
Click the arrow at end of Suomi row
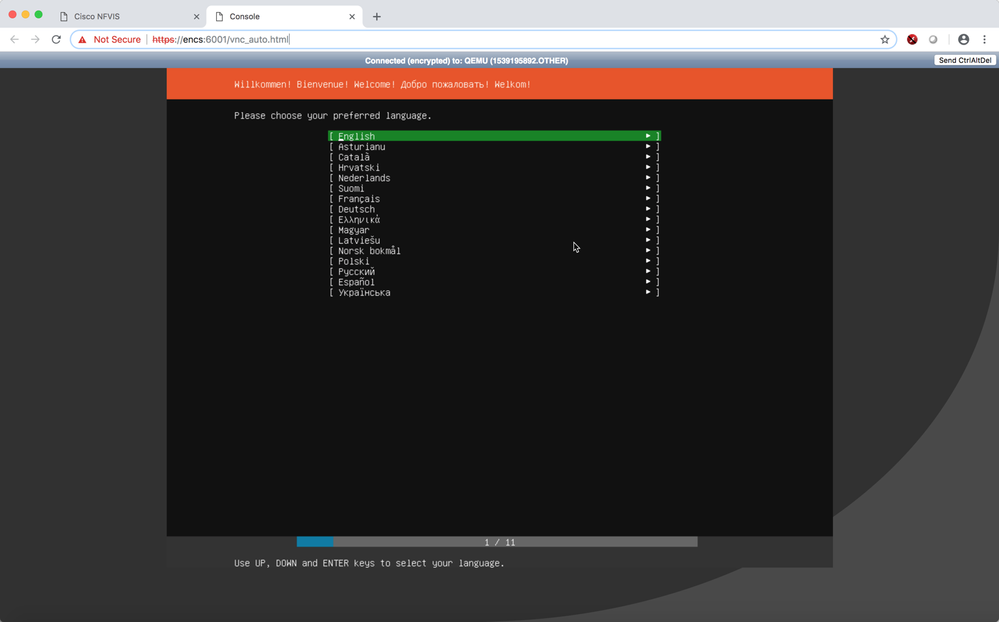648,188
